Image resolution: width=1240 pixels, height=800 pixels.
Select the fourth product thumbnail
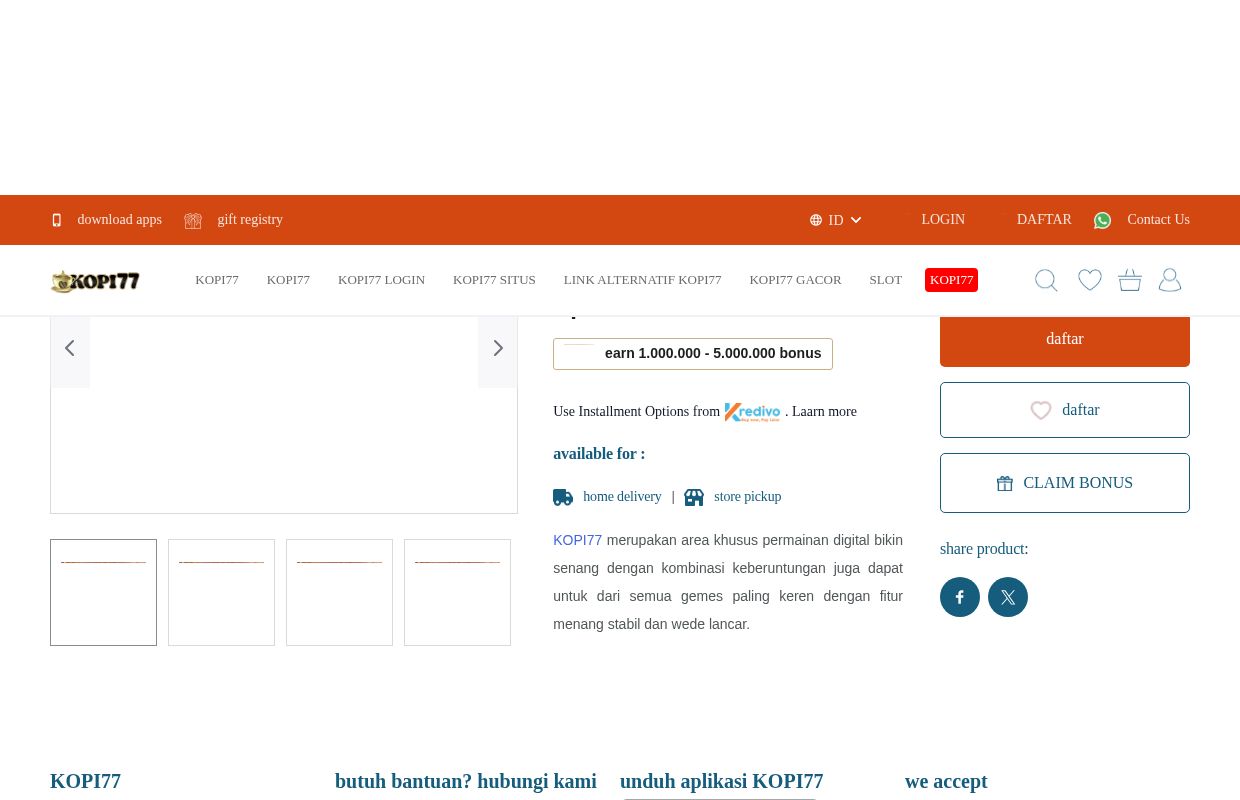[x=457, y=592]
